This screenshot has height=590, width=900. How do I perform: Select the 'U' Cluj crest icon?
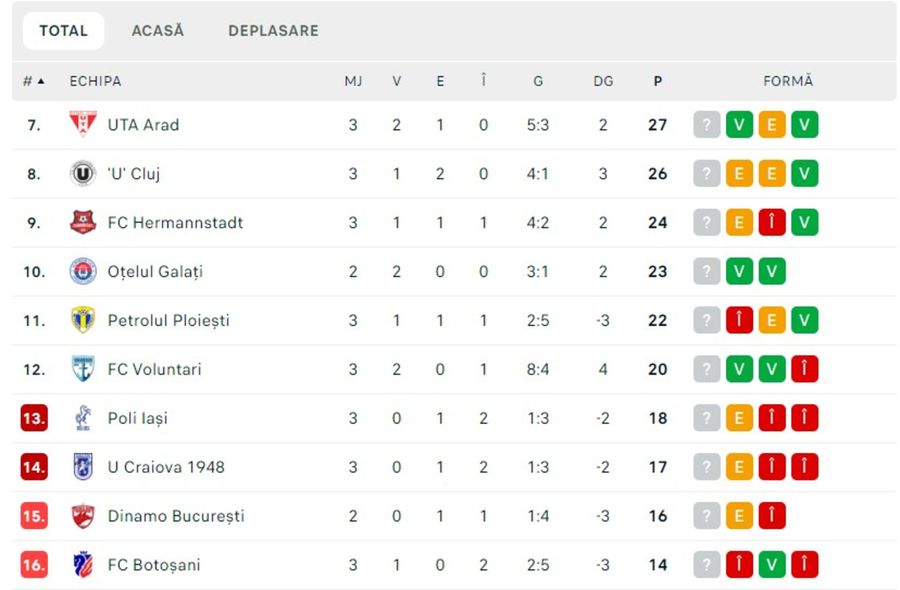click(x=84, y=173)
